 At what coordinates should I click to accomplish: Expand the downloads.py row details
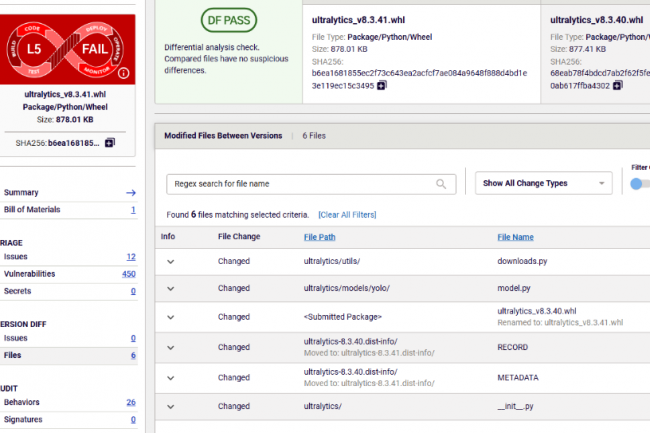(170, 262)
